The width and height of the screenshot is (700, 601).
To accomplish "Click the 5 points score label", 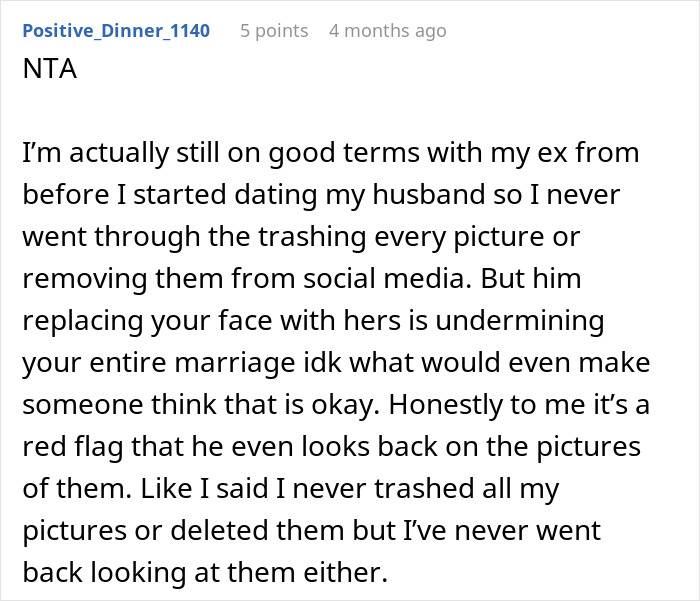I will click(274, 31).
